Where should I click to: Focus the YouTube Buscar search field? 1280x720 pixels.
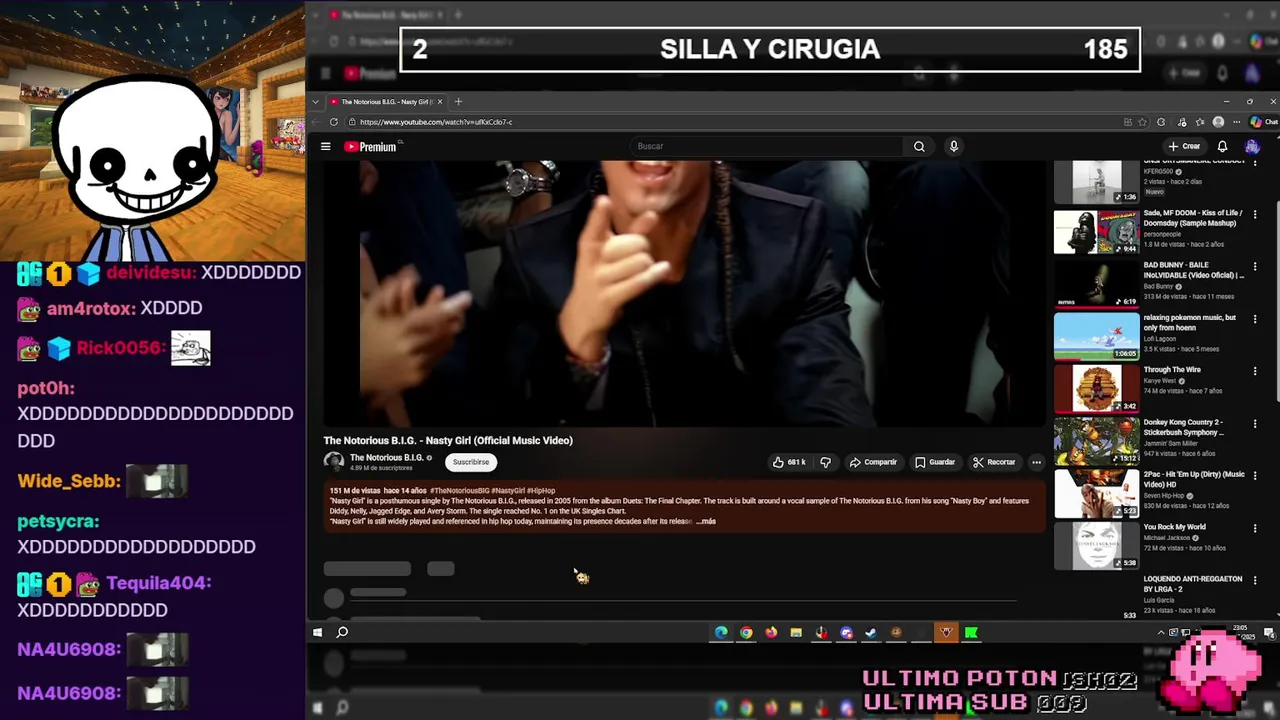768,146
